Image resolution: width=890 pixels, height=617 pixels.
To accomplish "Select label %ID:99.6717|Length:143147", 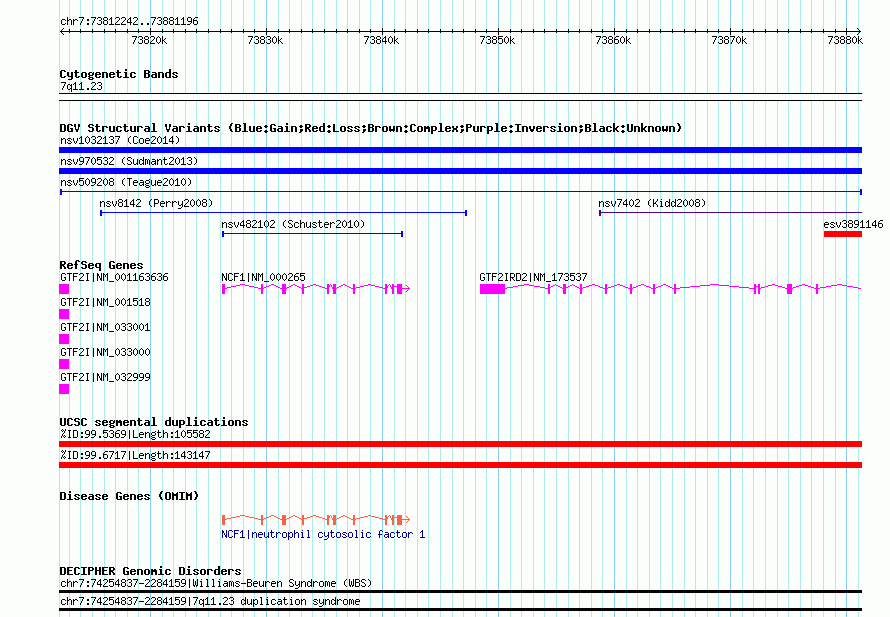I will click(x=135, y=456).
